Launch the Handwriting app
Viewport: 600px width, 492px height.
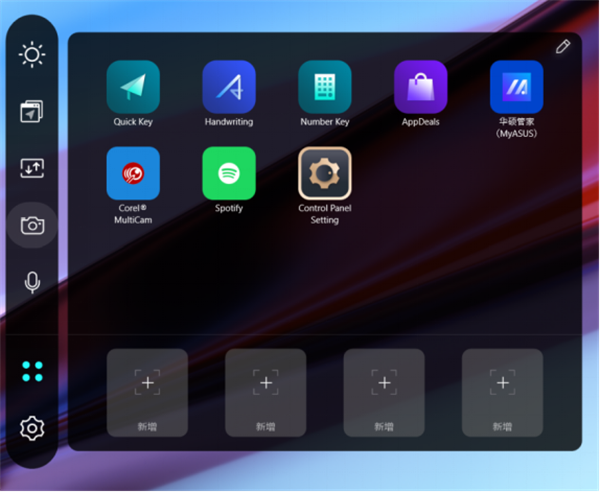229,87
